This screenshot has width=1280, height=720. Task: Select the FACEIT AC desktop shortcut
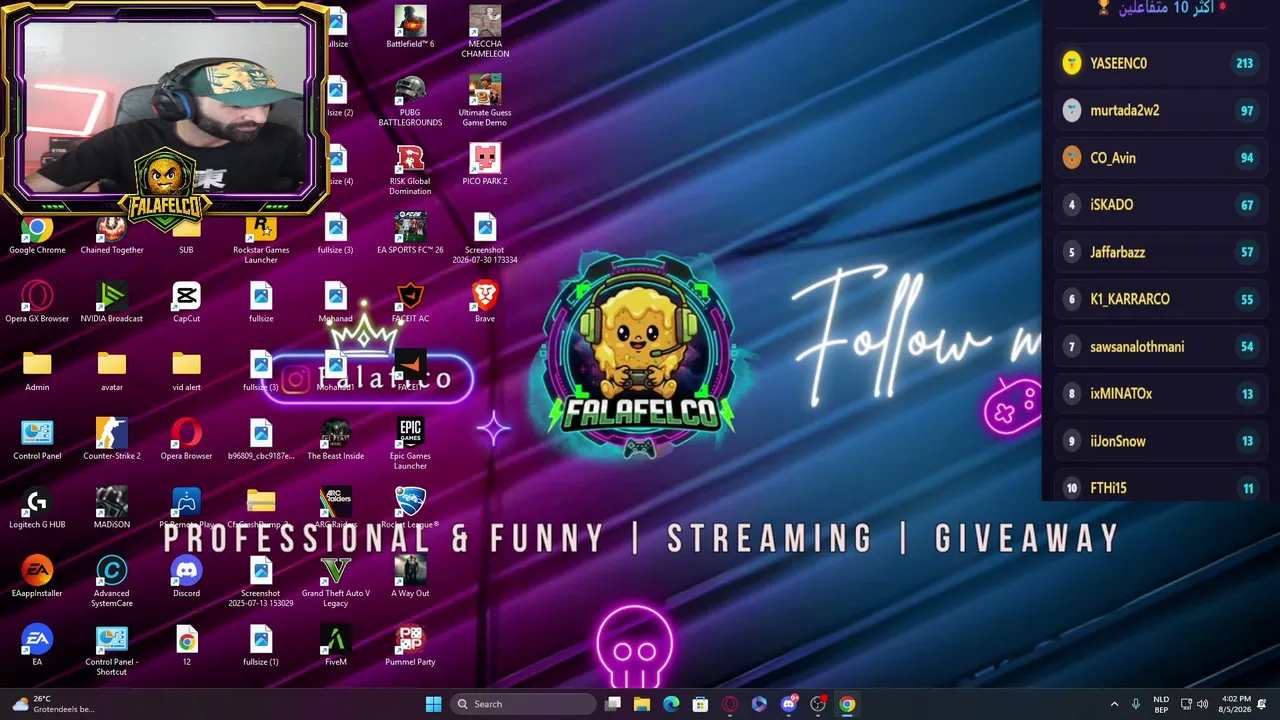tap(410, 303)
